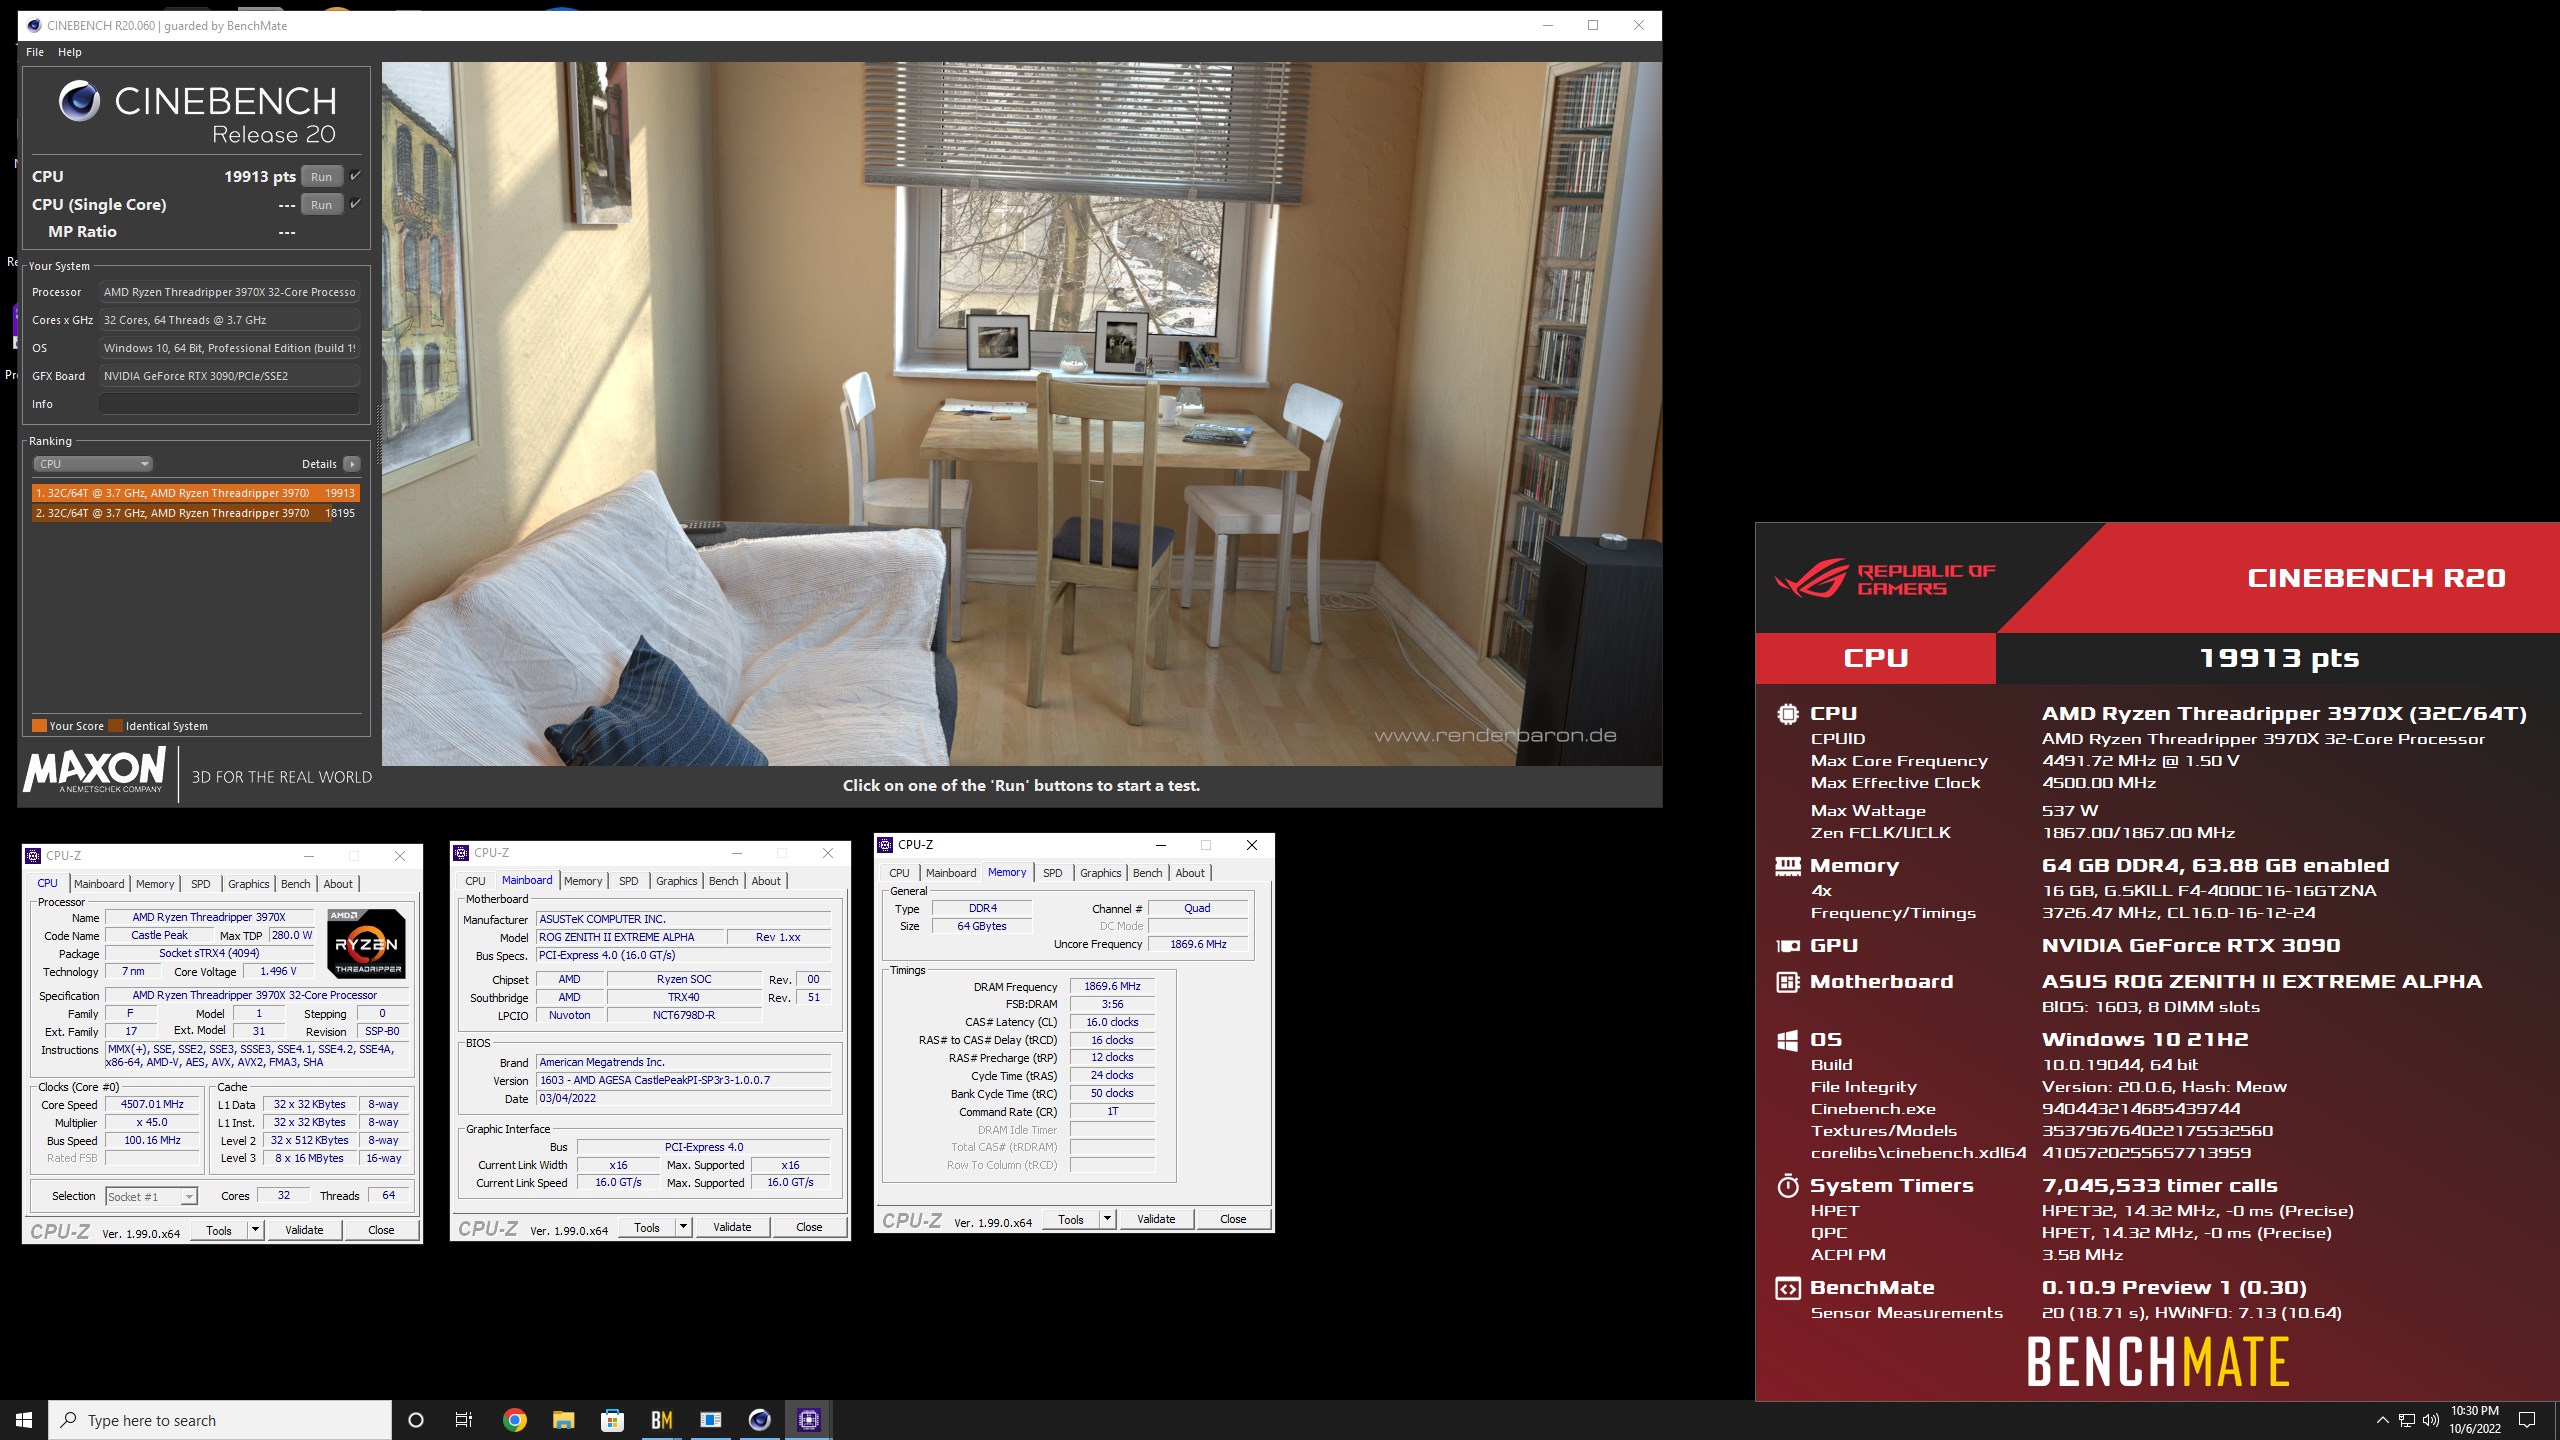Open Cortana circle icon on taskbar
The height and width of the screenshot is (1440, 2560).
pos(416,1420)
